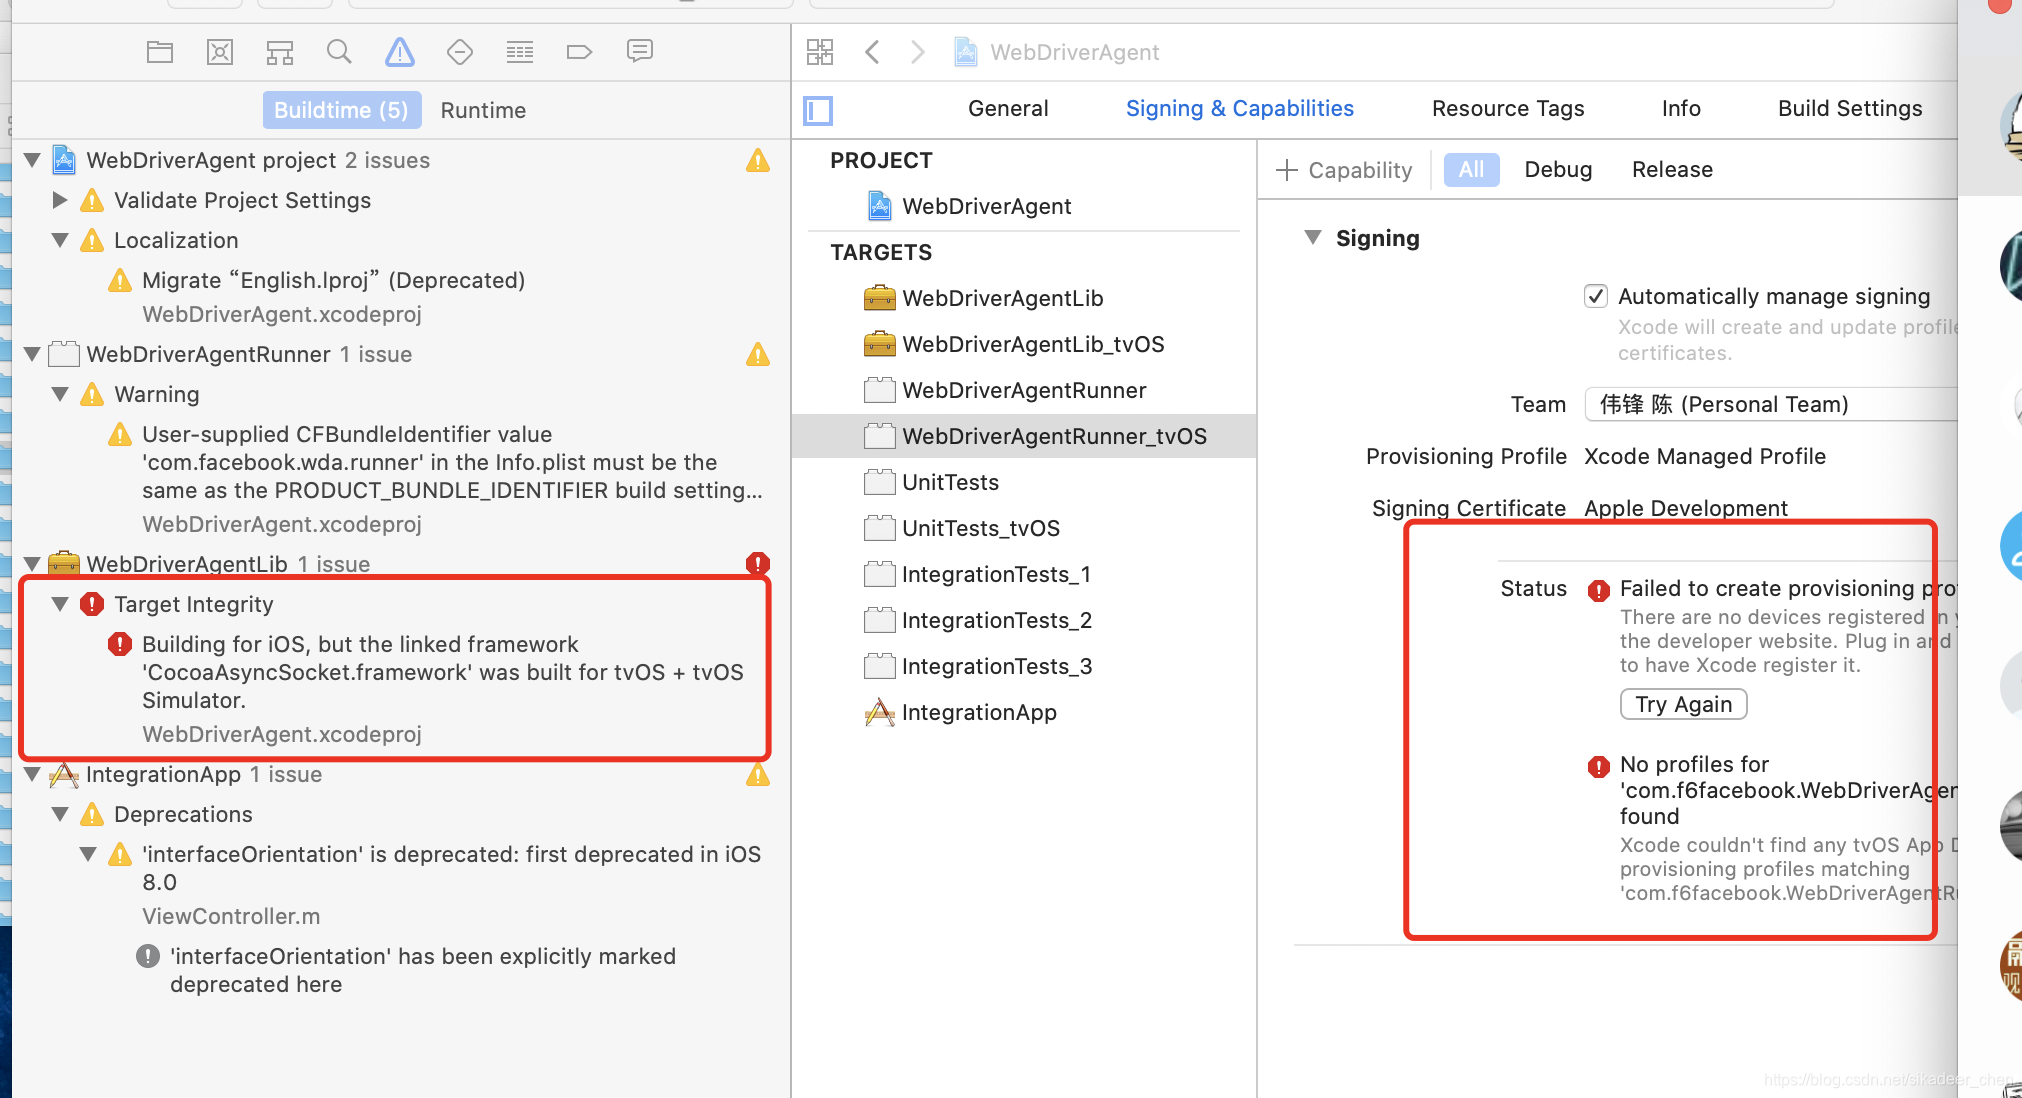
Task: Open the Breakpoint navigator icon
Action: pos(579,52)
